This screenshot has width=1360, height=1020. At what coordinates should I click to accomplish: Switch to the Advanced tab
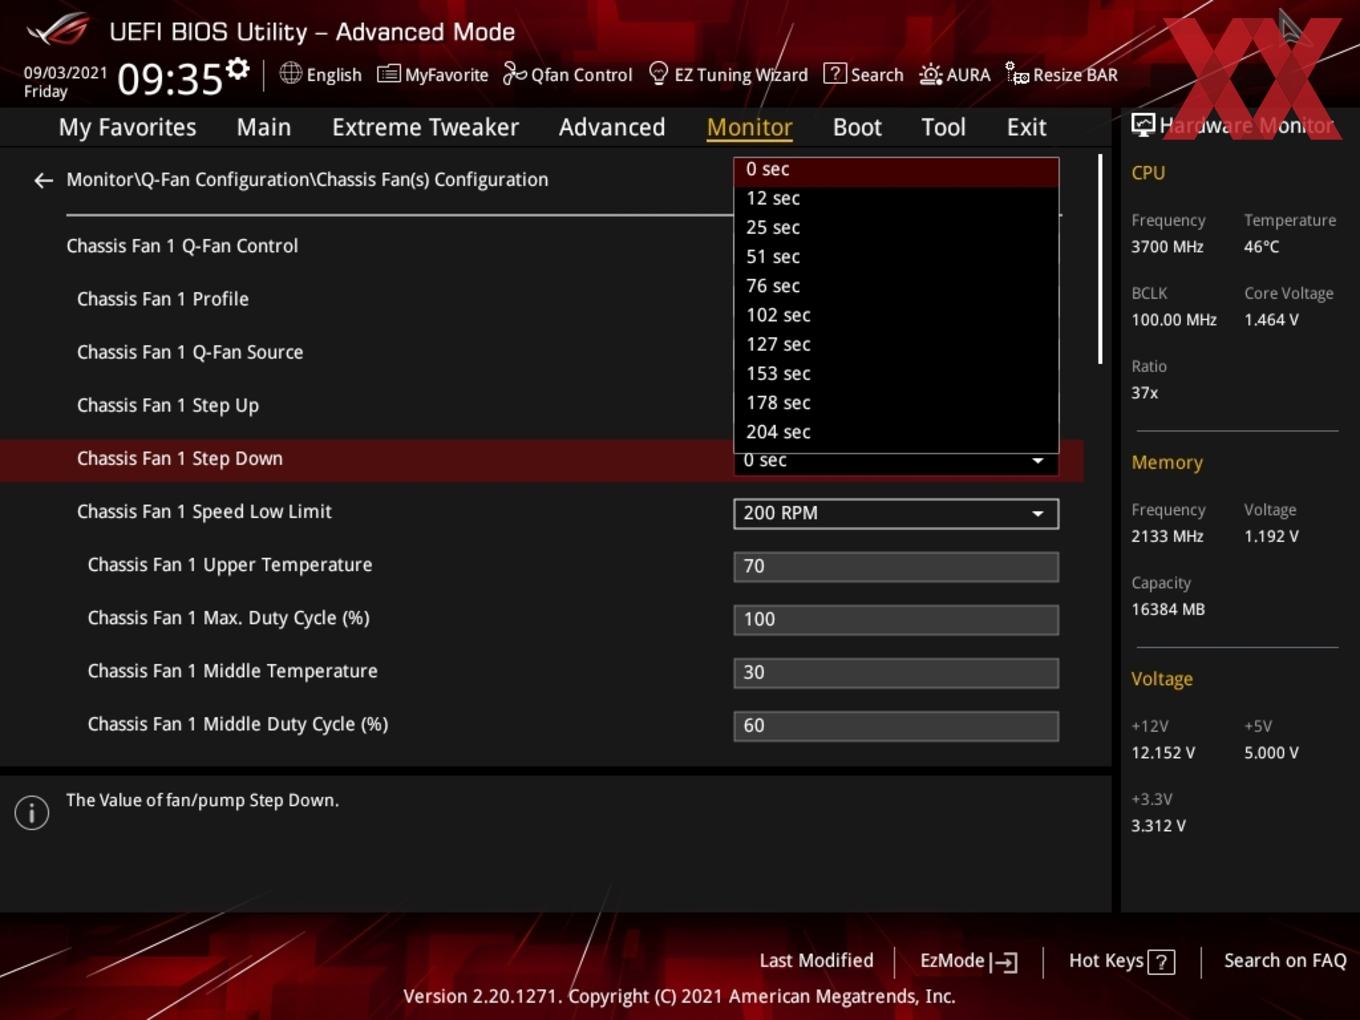point(612,127)
